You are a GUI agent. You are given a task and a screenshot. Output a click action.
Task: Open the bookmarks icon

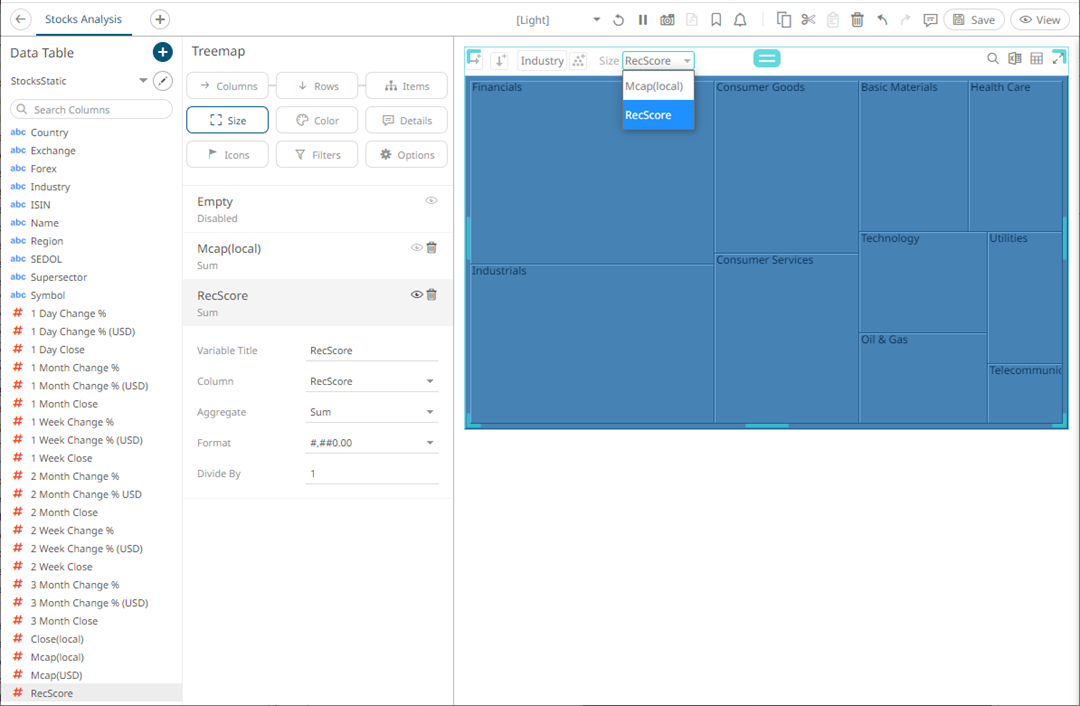click(x=716, y=20)
